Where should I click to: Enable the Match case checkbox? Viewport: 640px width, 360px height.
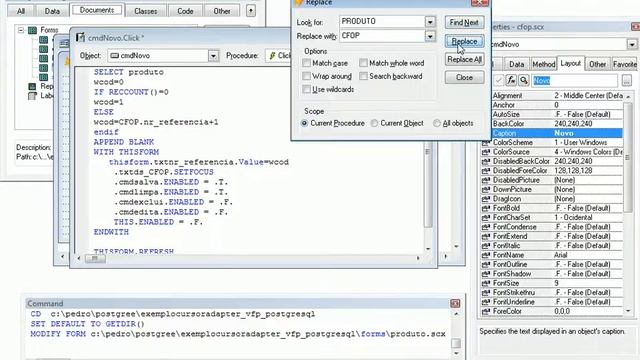point(307,63)
